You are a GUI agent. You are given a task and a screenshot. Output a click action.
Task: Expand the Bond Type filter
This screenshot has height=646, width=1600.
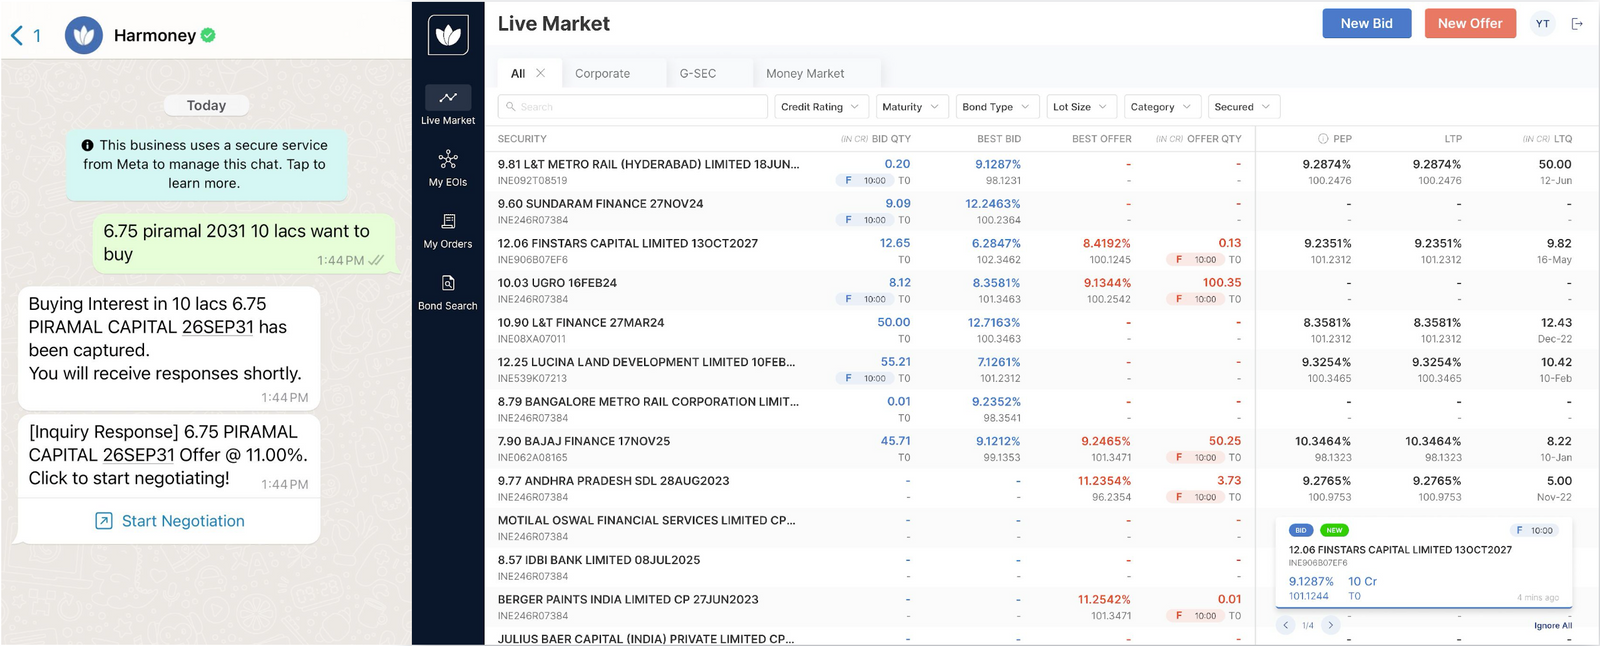[997, 107]
